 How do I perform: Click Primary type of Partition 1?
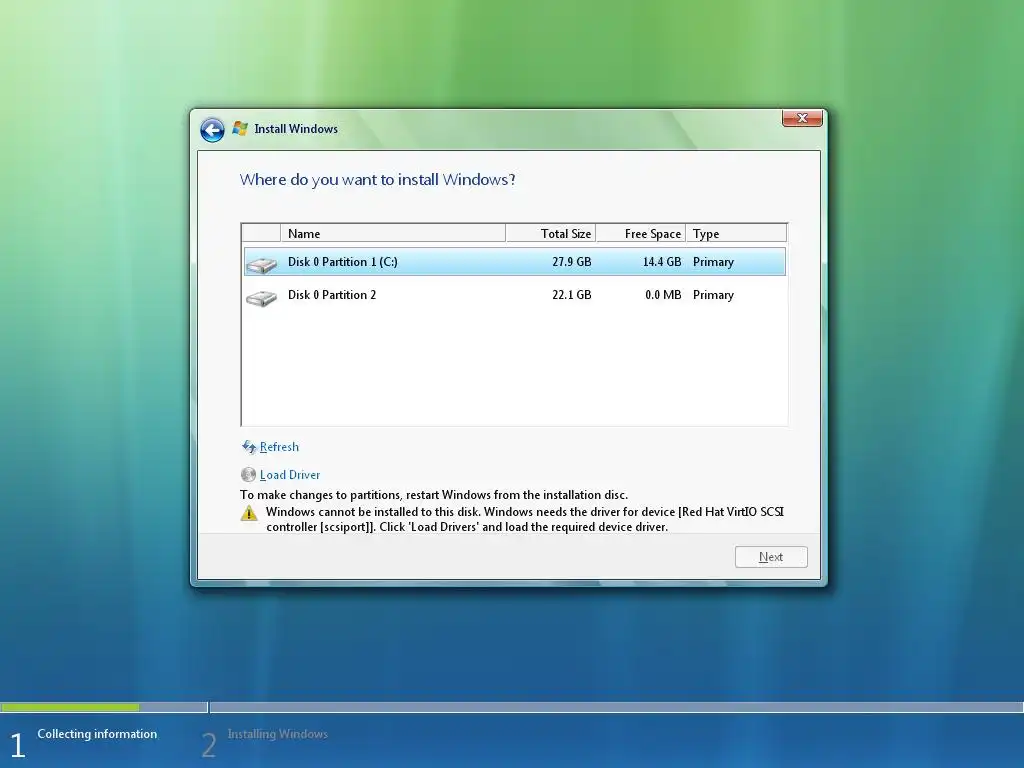(x=713, y=262)
